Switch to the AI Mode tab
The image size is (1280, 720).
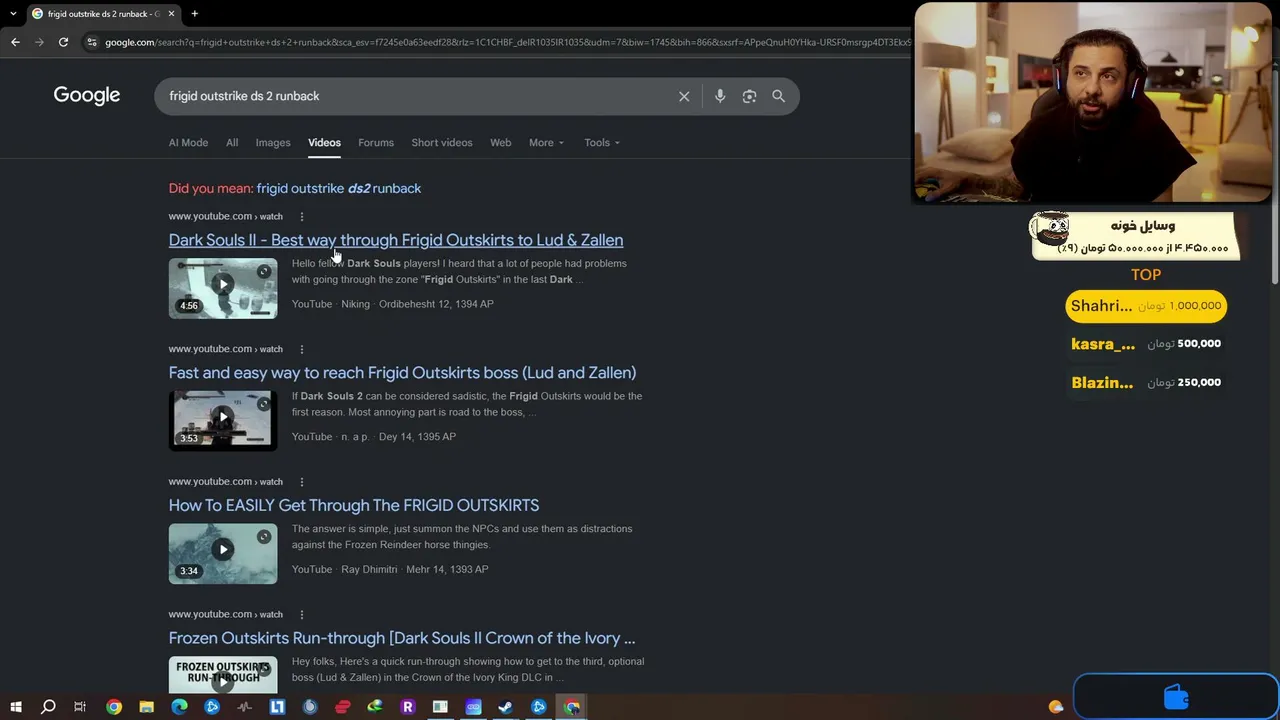point(188,142)
